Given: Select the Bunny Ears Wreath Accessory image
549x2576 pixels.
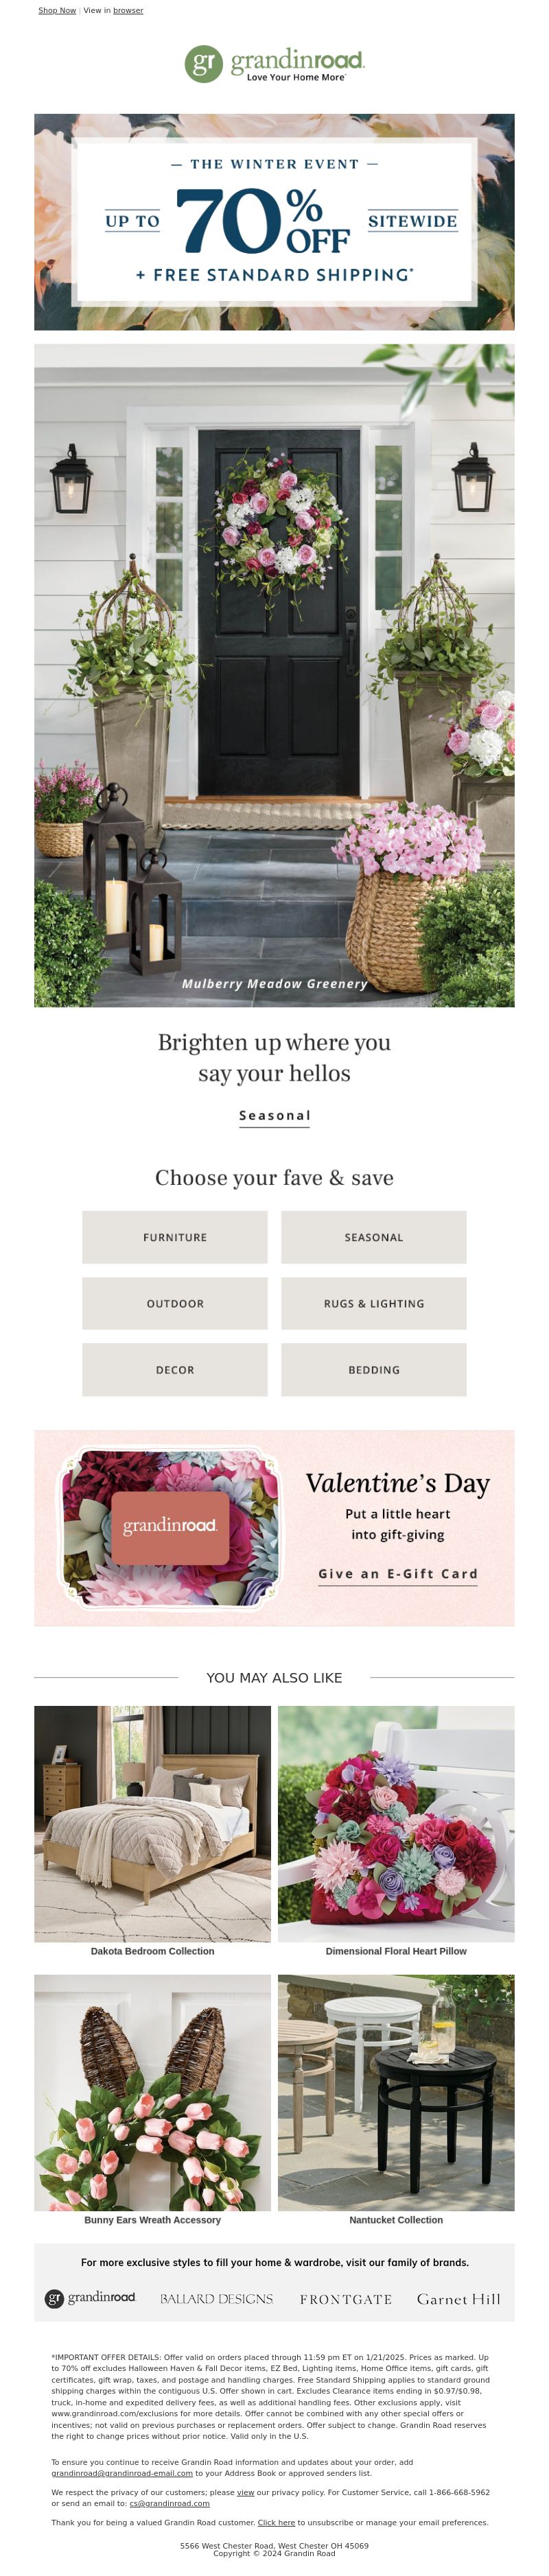Looking at the screenshot, I should [152, 2091].
